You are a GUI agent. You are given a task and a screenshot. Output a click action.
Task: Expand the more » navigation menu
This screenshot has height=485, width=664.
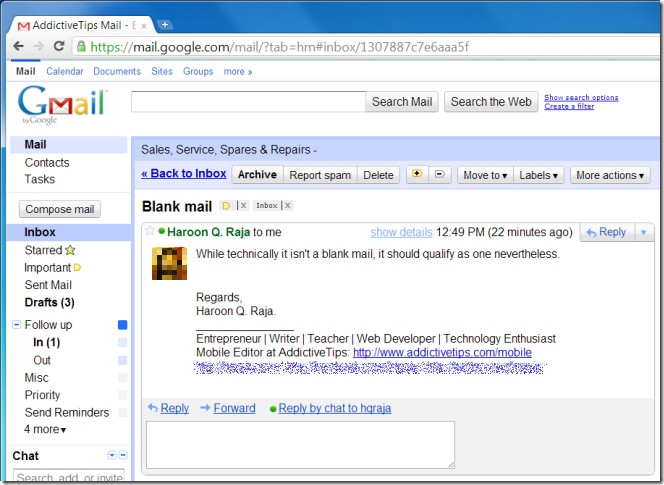coord(238,72)
